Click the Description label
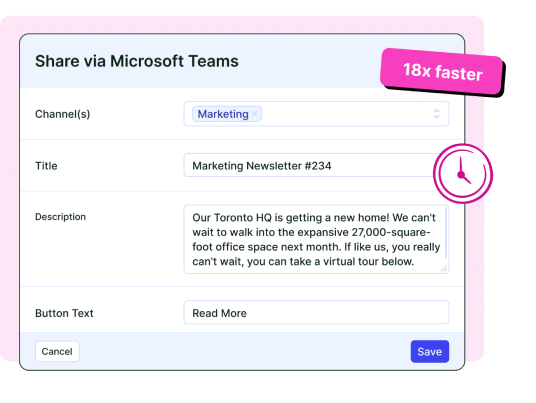 [x=61, y=217]
